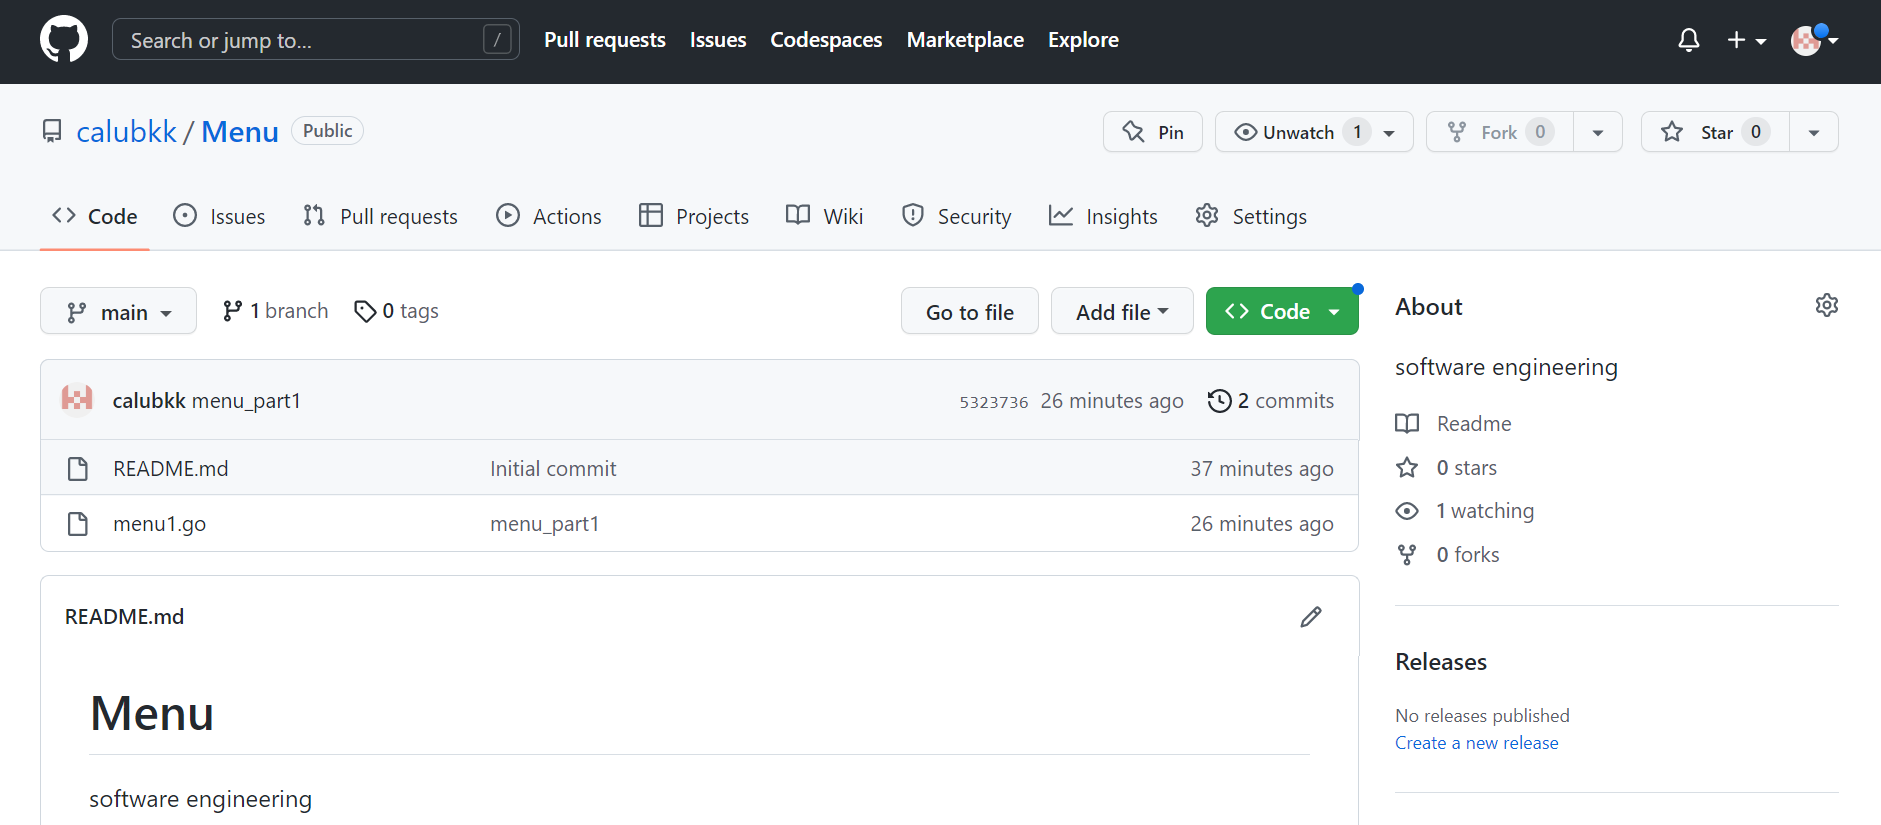
Task: Pin the Menu repository
Action: pyautogui.click(x=1153, y=132)
